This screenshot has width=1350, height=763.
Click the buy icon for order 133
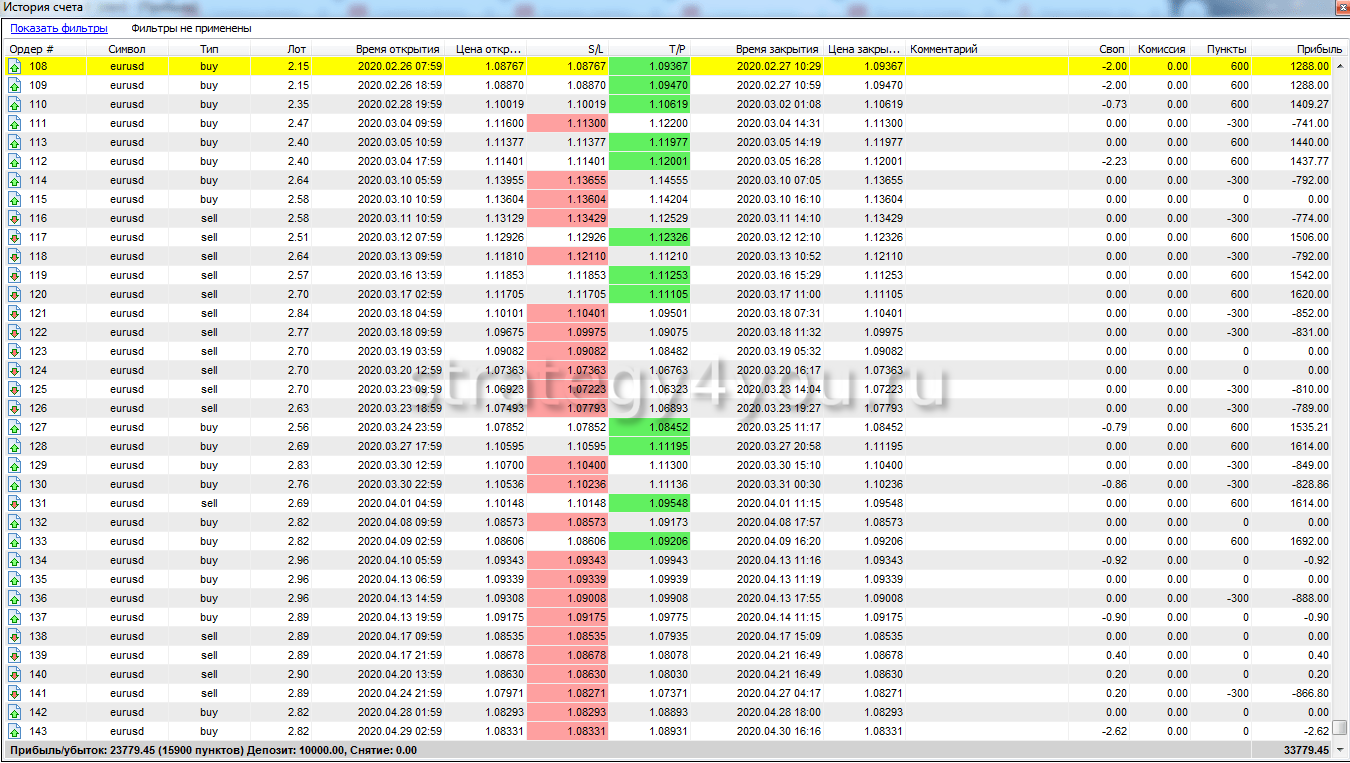click(15, 542)
